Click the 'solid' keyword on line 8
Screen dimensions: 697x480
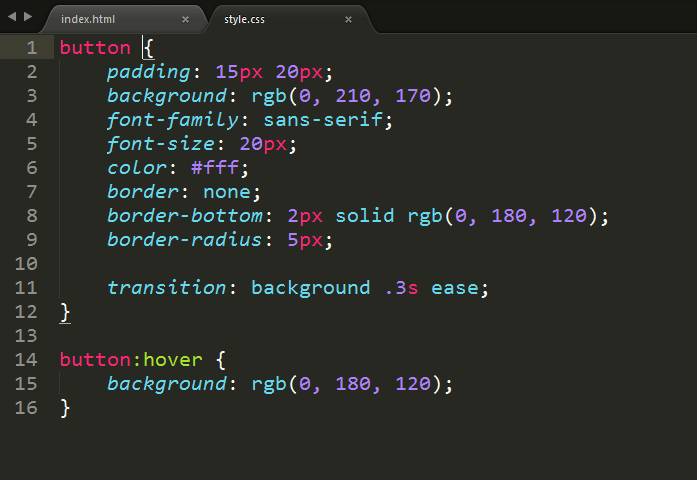pos(365,216)
